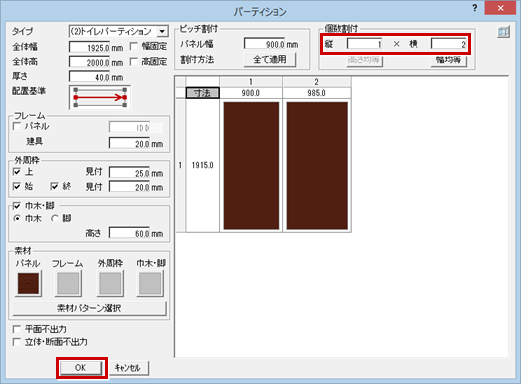Image resolution: width=521 pixels, height=384 pixels.
Task: Open the 外周枠 material swatch
Action: [110, 283]
